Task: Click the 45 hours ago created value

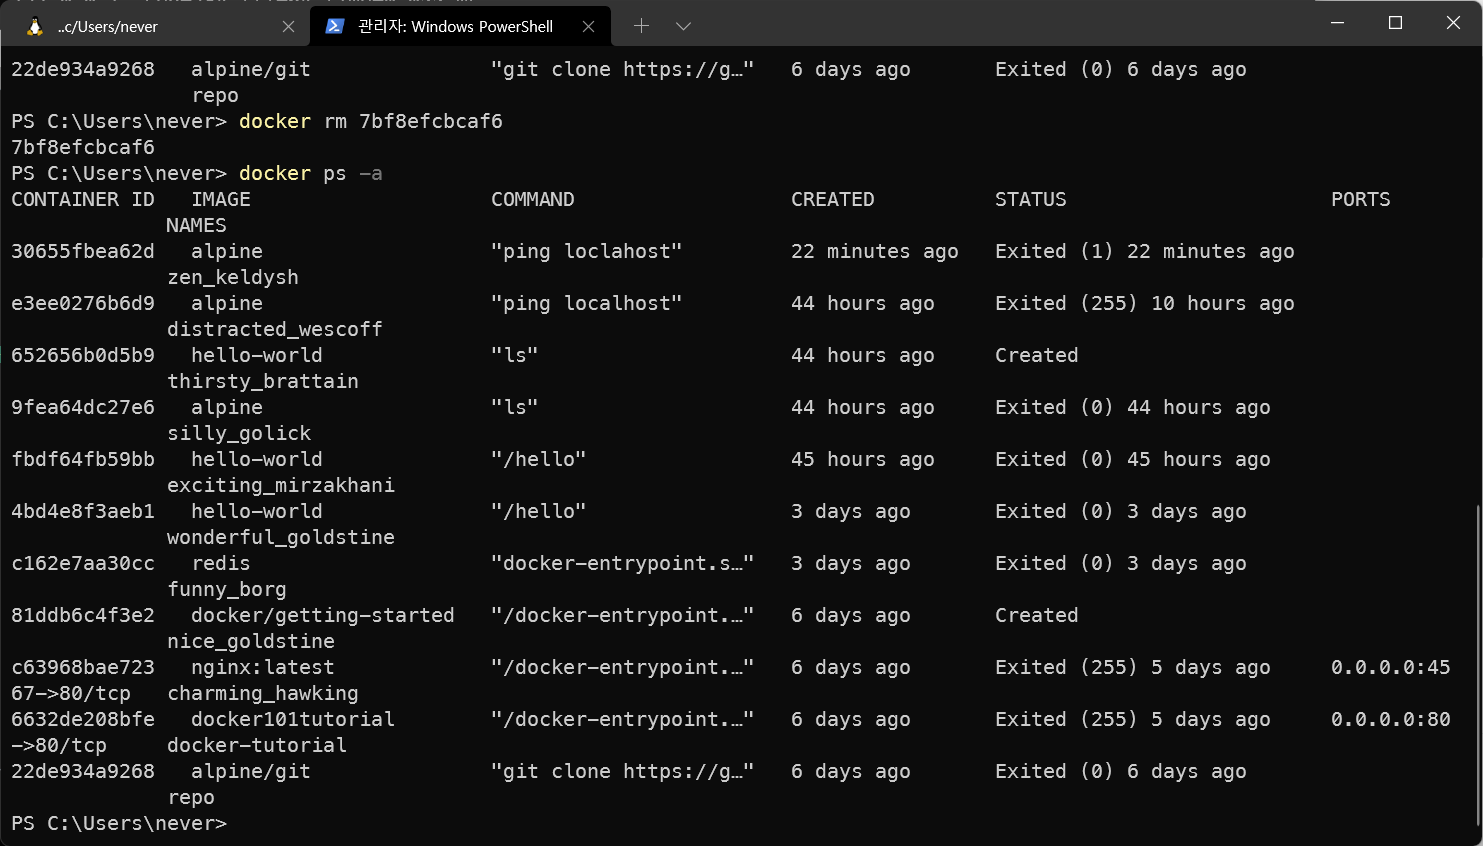Action: 863,459
